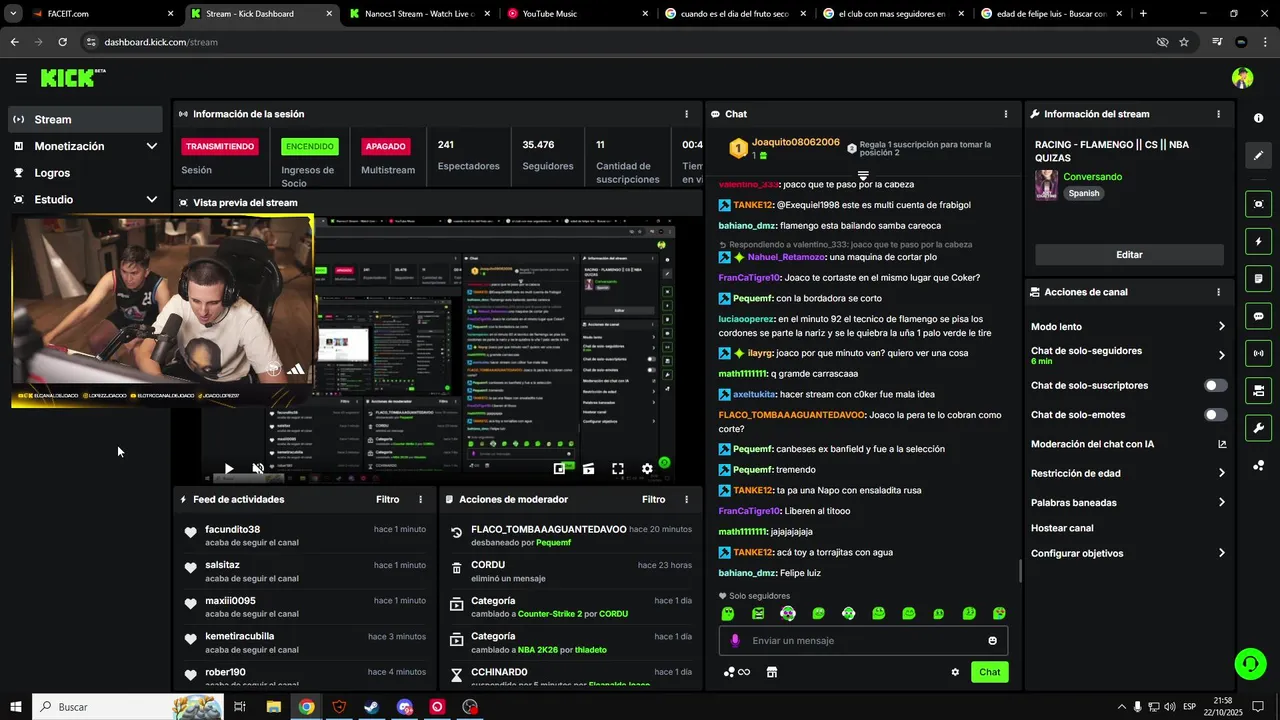Toggle the moderator actions note icon in sidebar
Image resolution: width=1280 pixels, height=720 pixels.
[1258, 278]
